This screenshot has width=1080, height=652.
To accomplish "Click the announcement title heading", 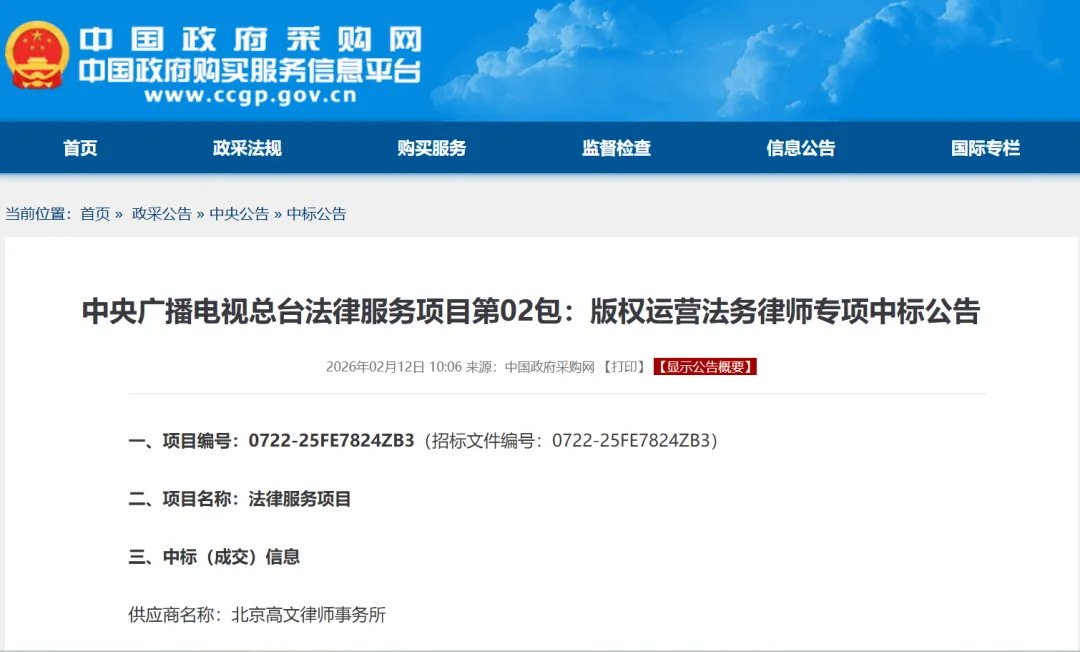I will [x=531, y=312].
